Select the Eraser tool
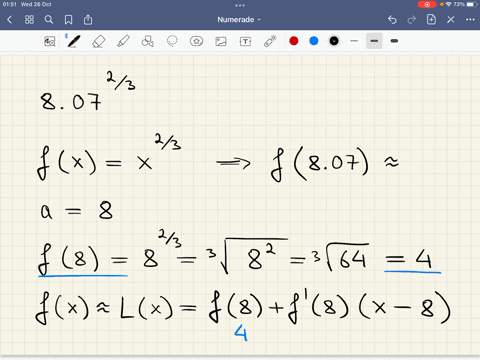Screen dimensions: 480x360 [x=98, y=42]
